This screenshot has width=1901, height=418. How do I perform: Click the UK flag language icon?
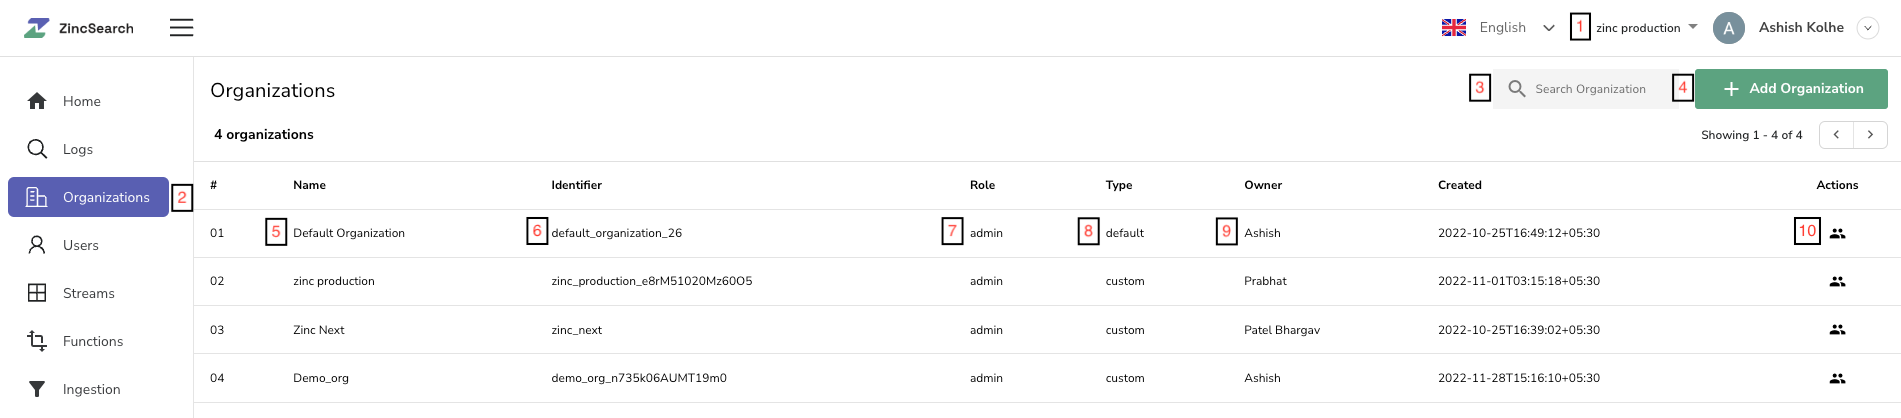point(1454,28)
